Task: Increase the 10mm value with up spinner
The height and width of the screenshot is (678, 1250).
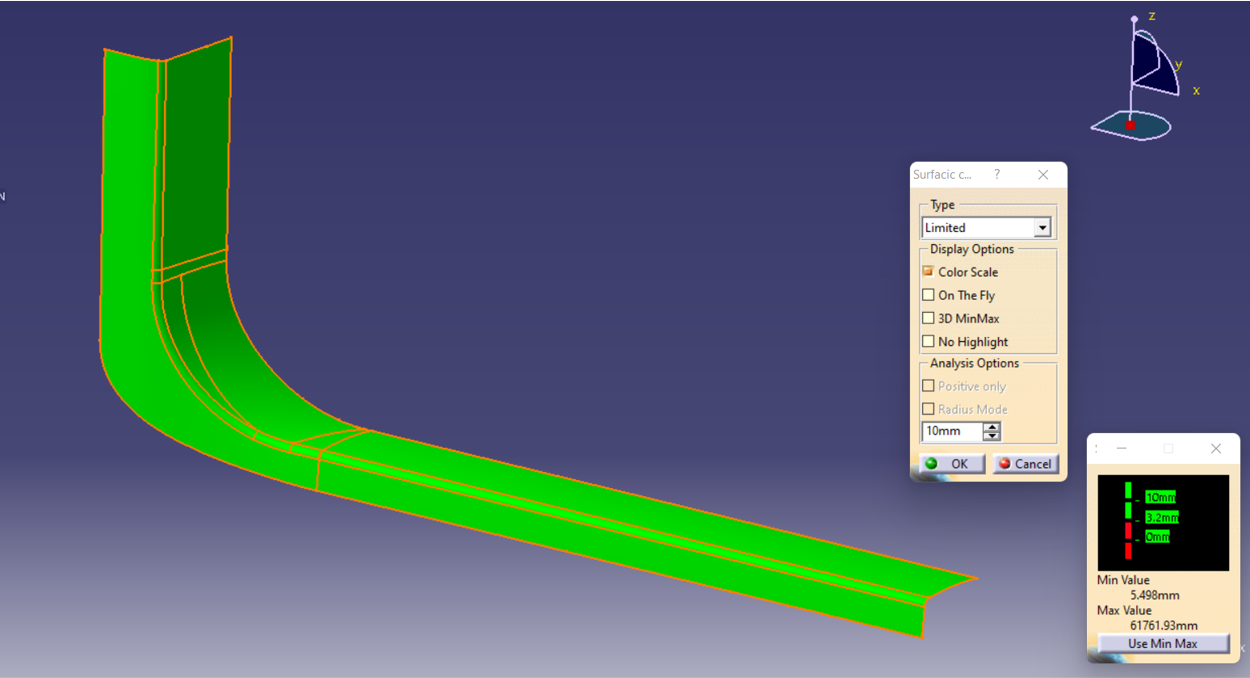Action: (992, 427)
